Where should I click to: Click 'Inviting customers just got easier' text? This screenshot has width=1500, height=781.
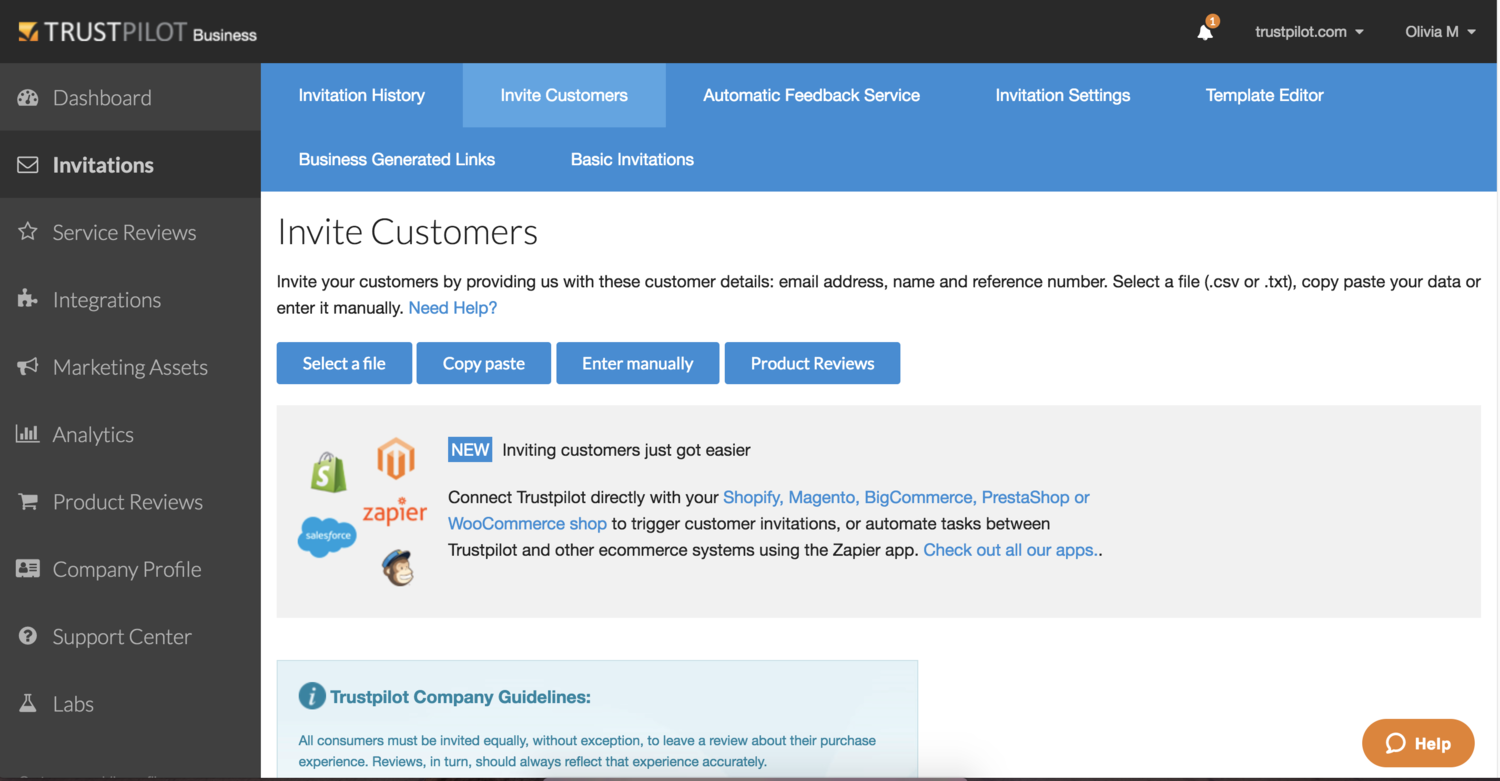click(626, 450)
